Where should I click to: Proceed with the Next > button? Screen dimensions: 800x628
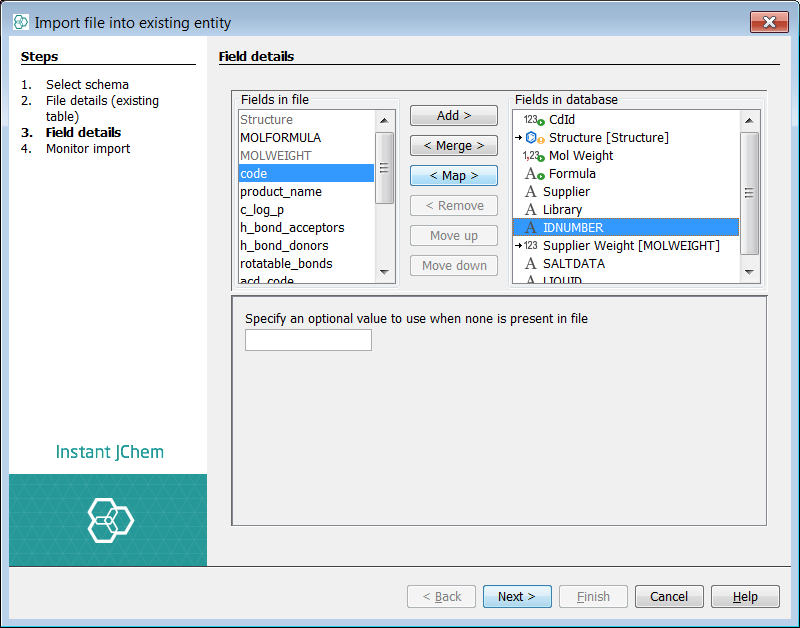[x=516, y=597]
